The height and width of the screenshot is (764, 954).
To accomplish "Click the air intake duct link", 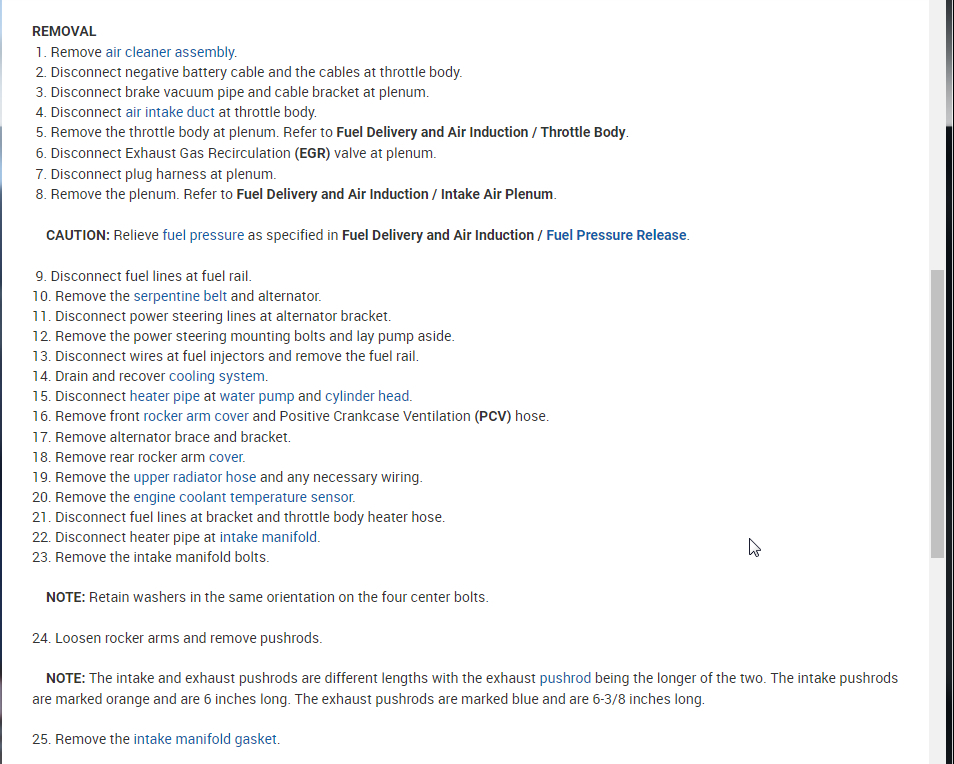I will tap(170, 112).
